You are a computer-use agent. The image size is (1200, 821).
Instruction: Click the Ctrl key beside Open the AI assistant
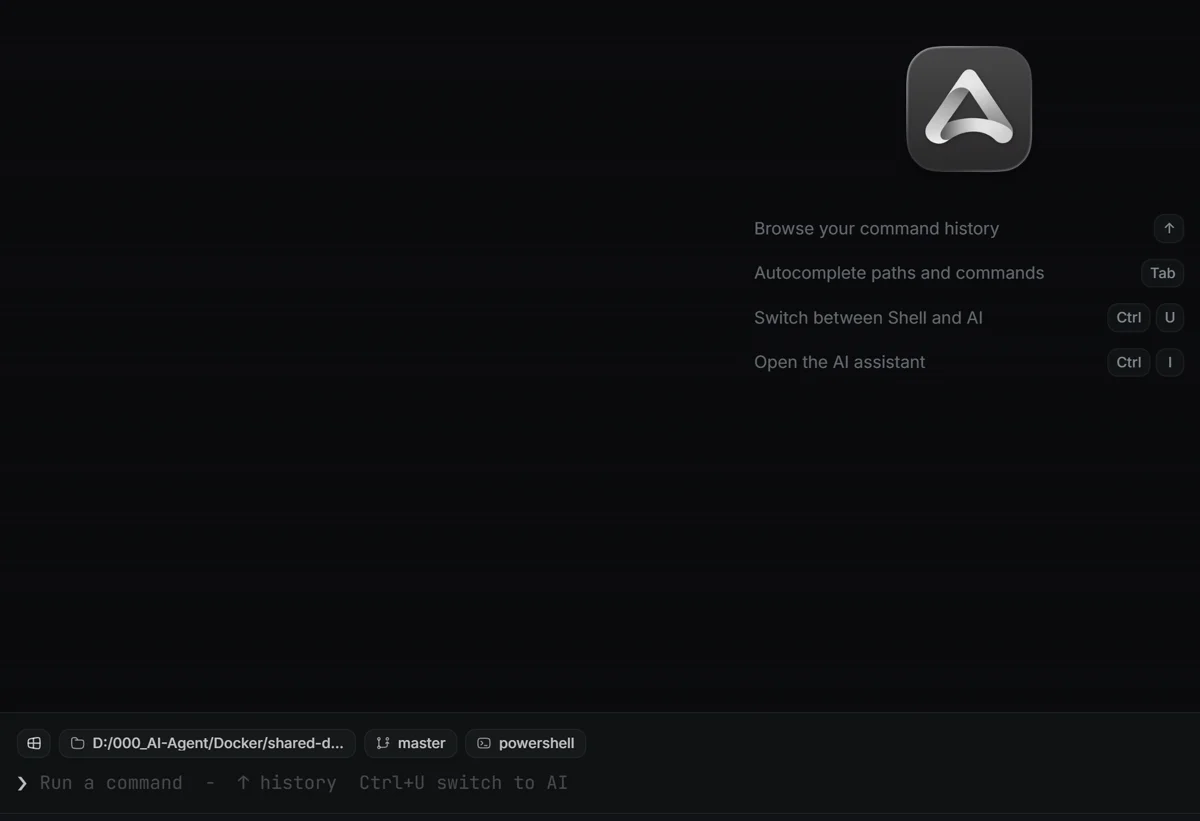tap(1129, 362)
